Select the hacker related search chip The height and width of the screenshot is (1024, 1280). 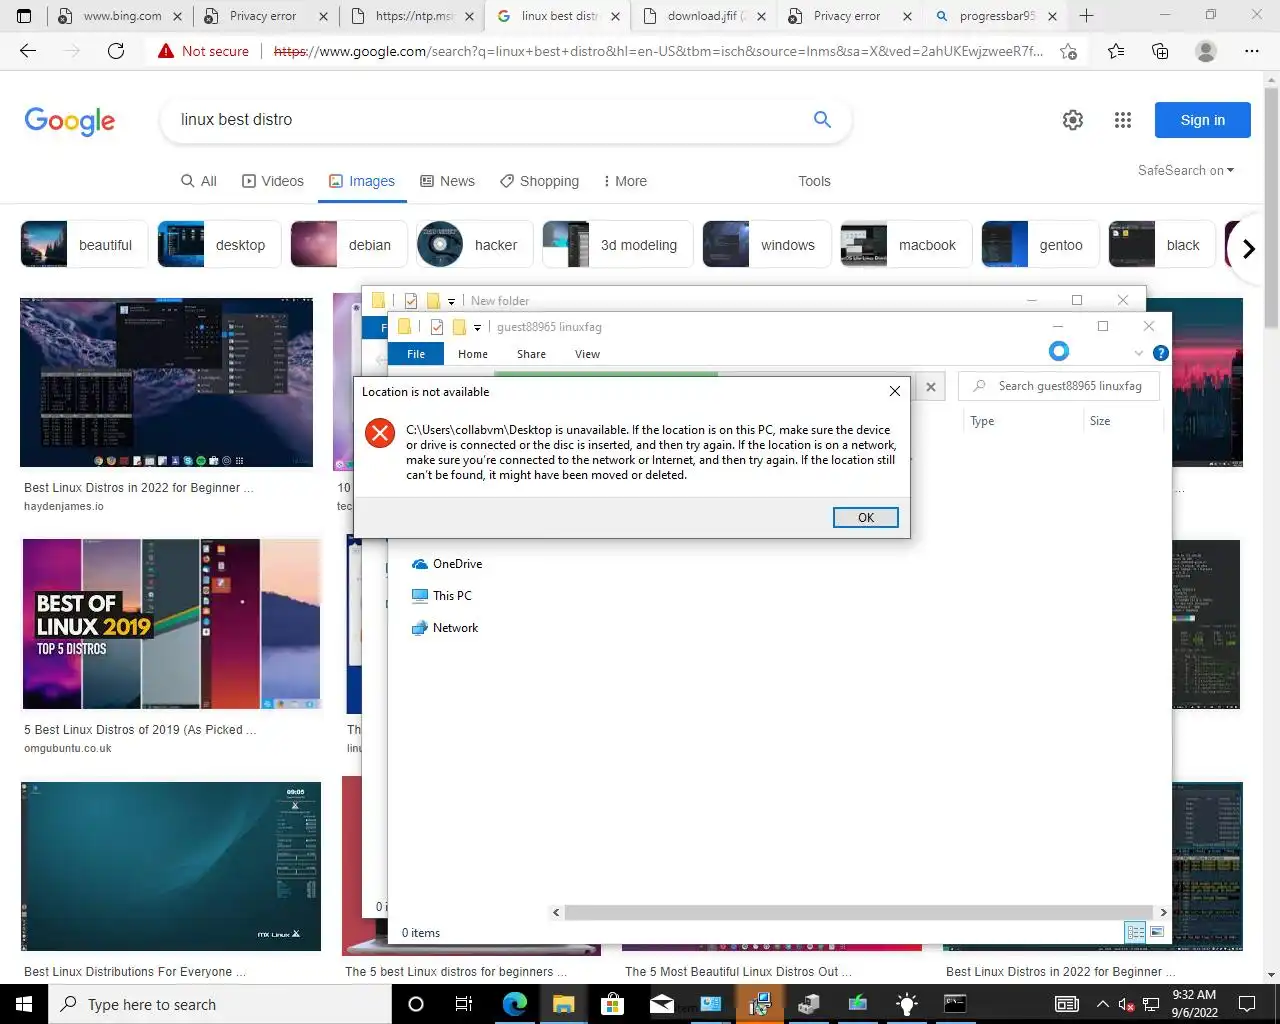pos(474,245)
